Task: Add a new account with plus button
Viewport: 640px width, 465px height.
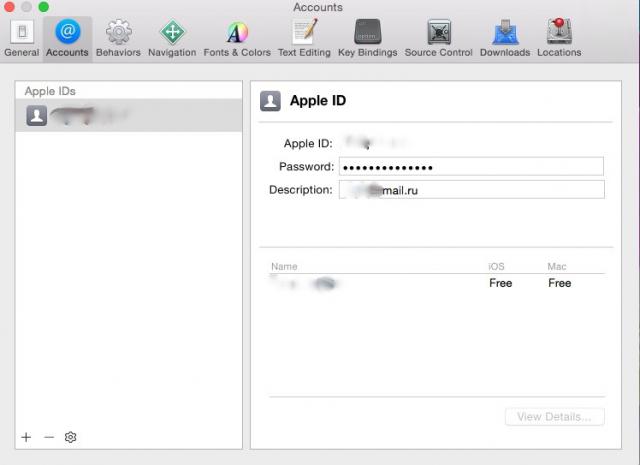Action: (x=26, y=437)
